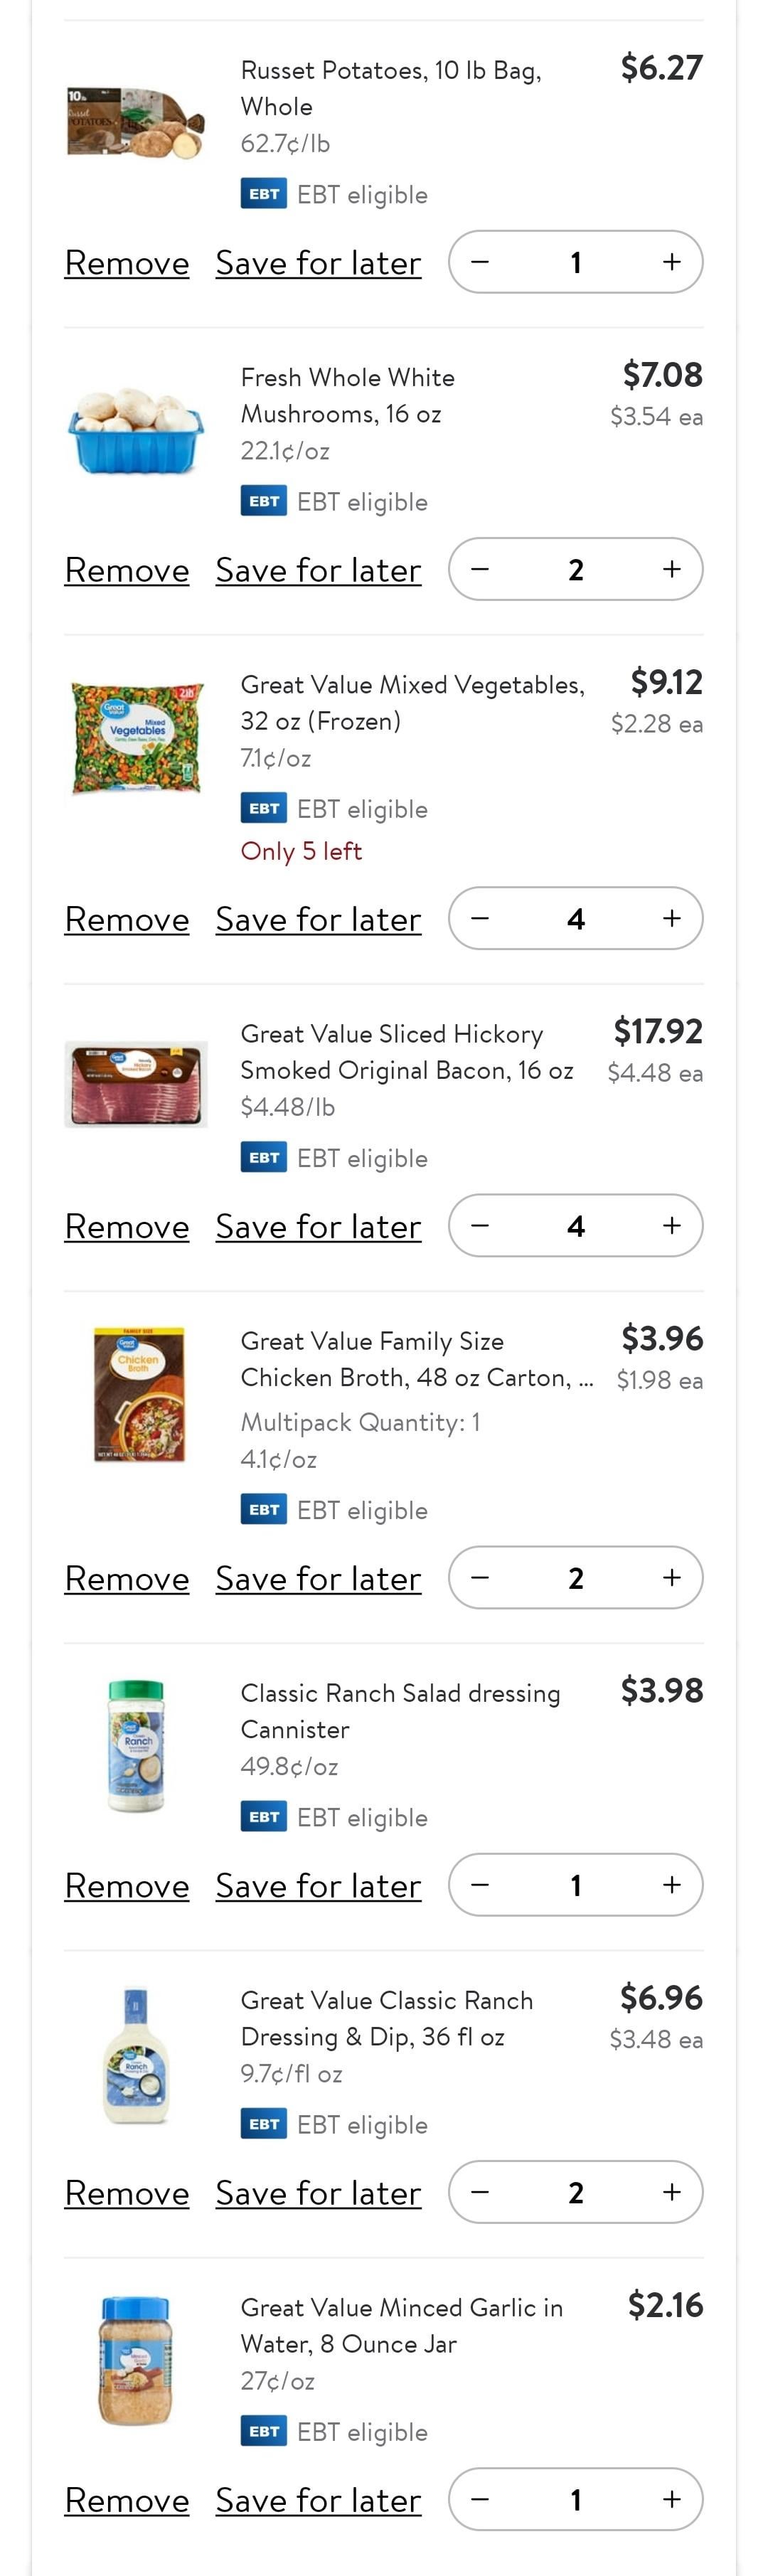Reduce Hickory Smoked Bacon quantity by one

coord(480,1225)
